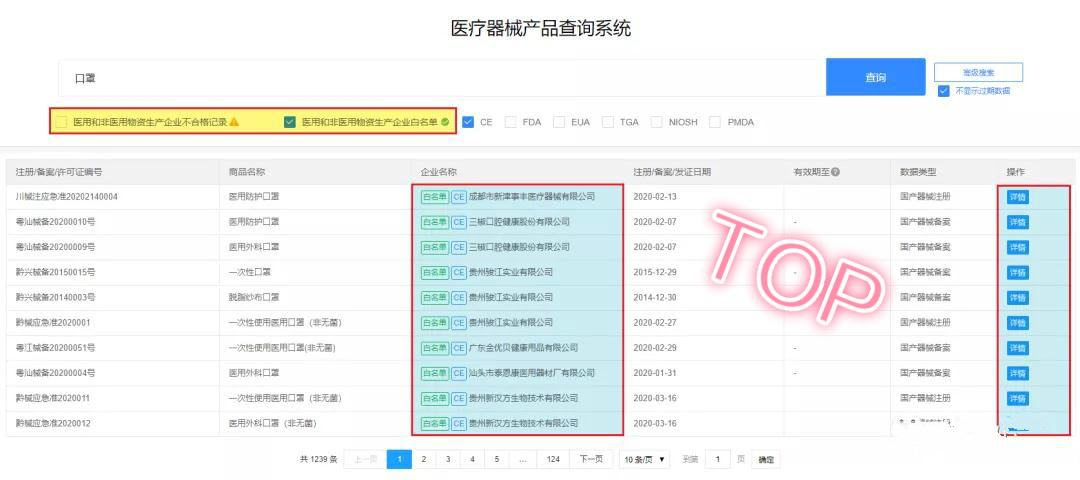Click the CE badge in row 黔械应急准2020001
Screen dimensions: 1080x480
[459, 322]
